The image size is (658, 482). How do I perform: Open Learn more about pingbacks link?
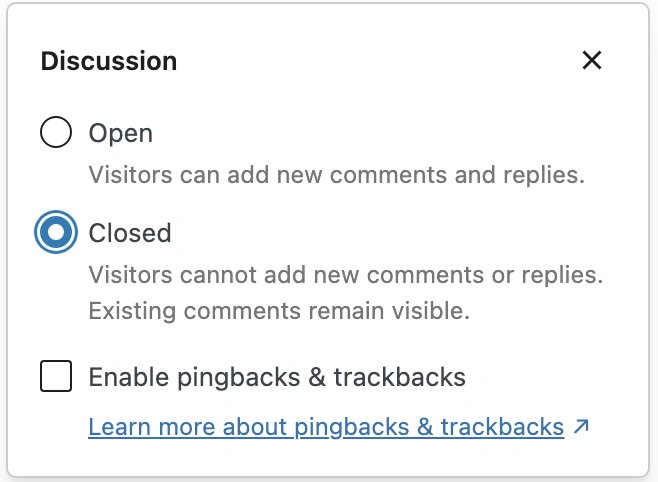coord(326,427)
